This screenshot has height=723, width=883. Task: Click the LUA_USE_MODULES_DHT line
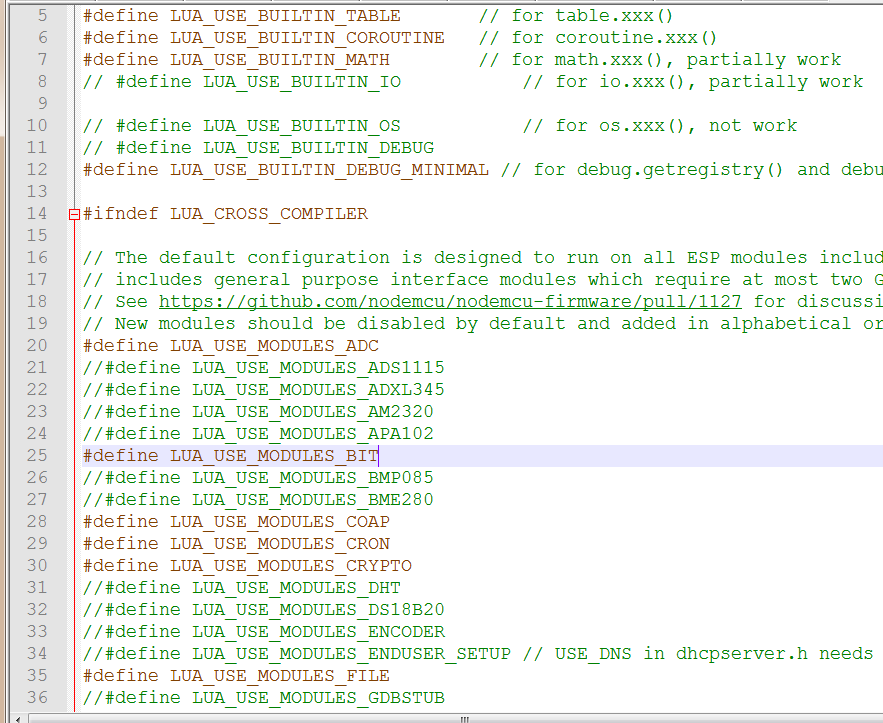(x=242, y=587)
